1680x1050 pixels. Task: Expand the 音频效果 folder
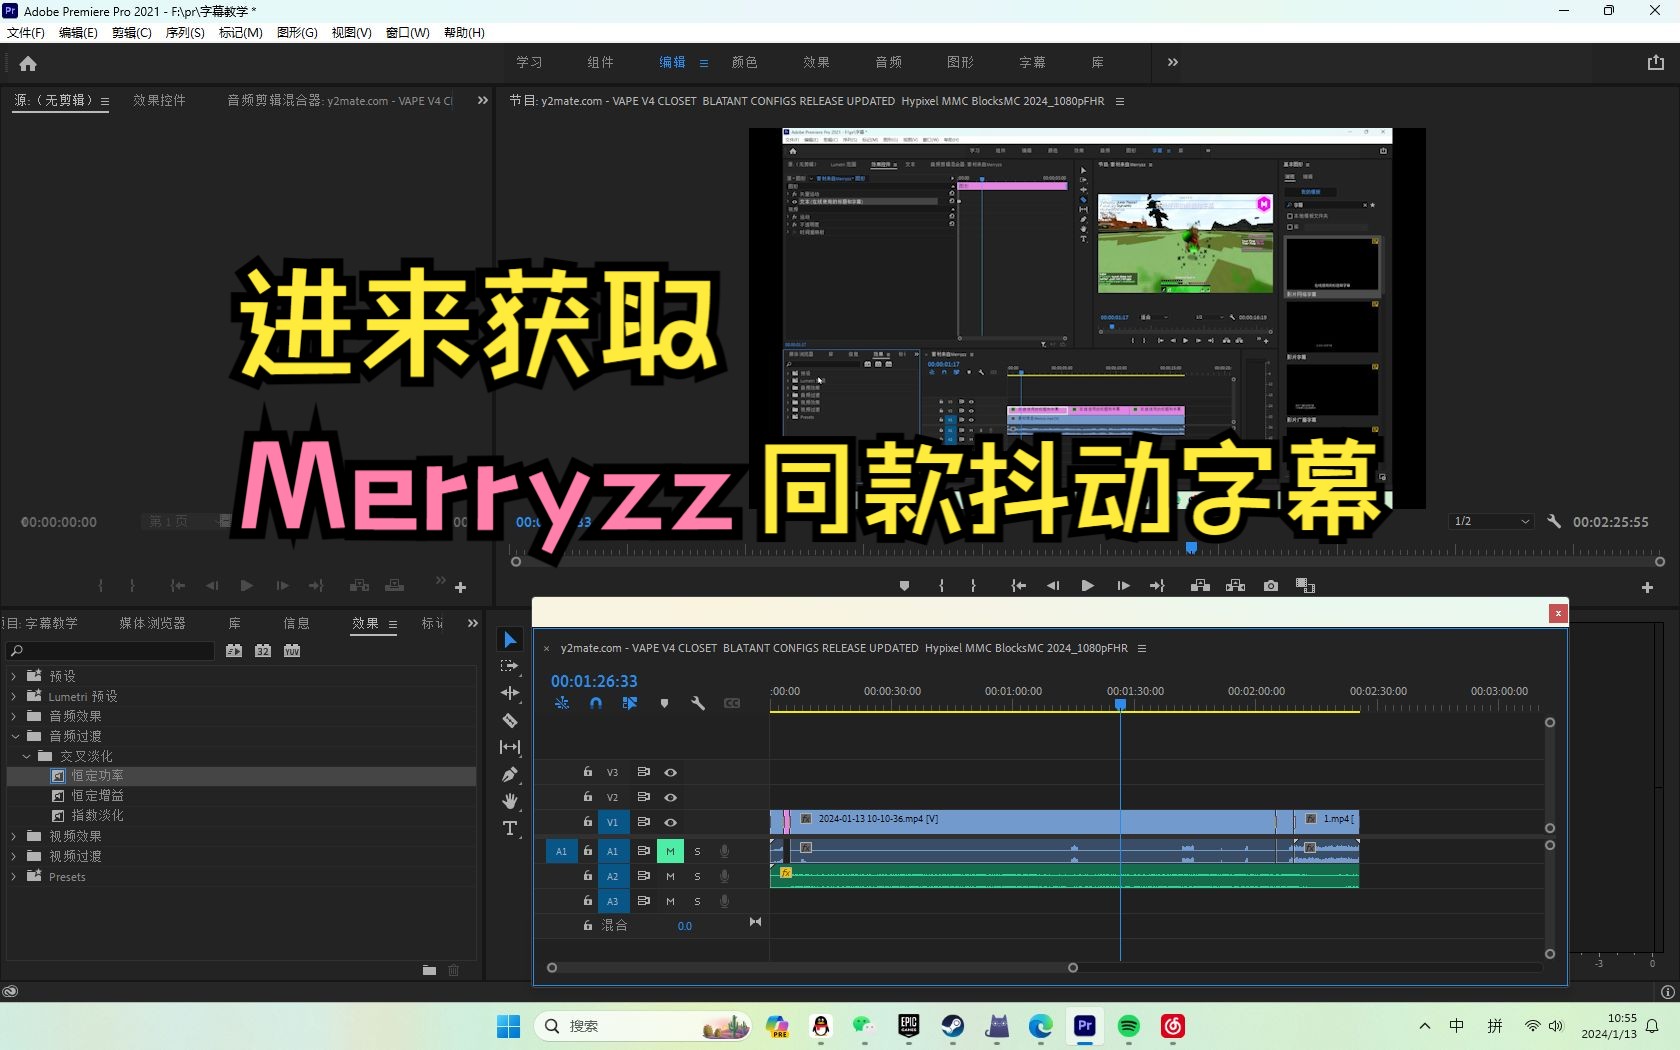14,716
